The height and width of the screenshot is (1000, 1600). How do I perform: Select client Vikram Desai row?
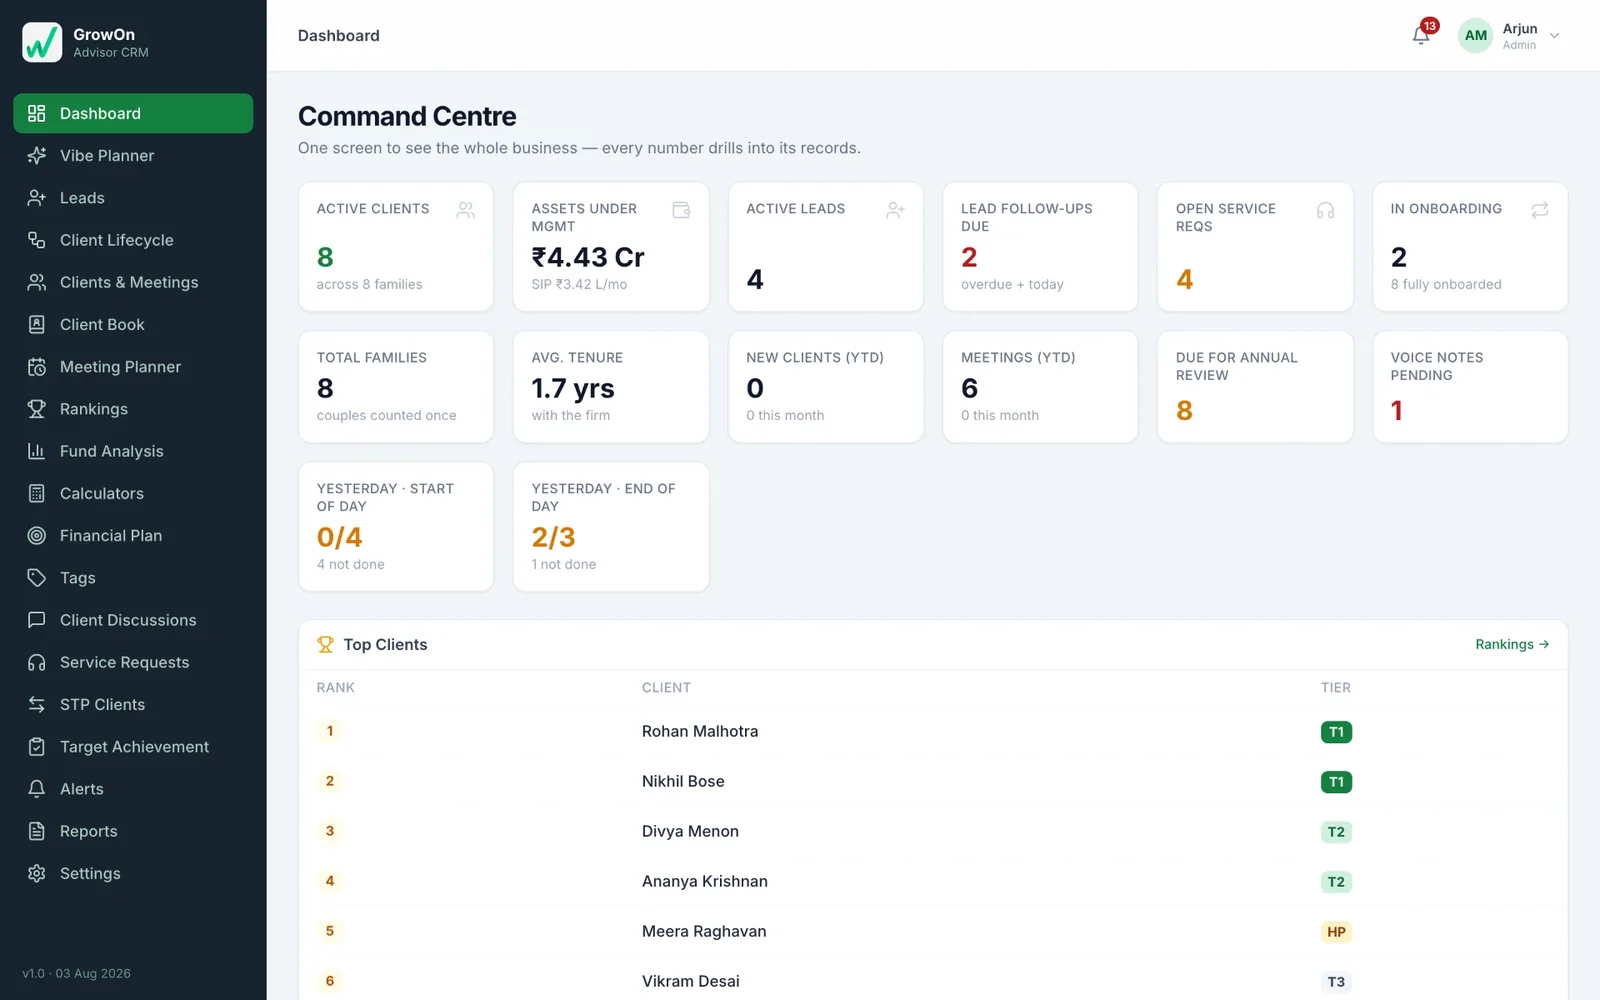click(x=933, y=981)
